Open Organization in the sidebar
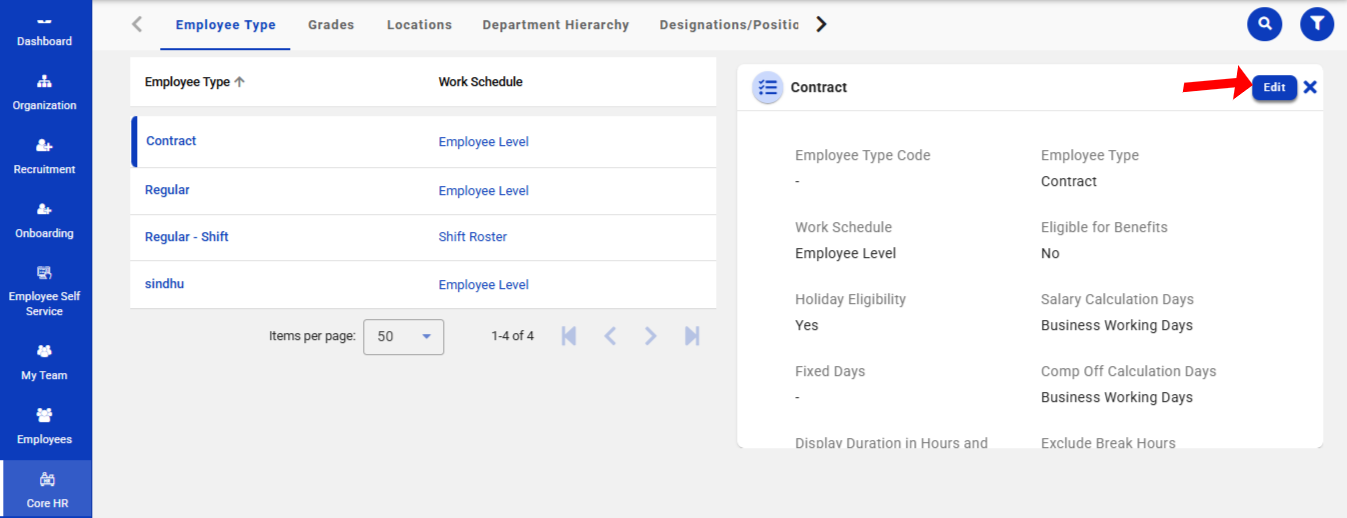The image size is (1347, 518). coord(45,92)
